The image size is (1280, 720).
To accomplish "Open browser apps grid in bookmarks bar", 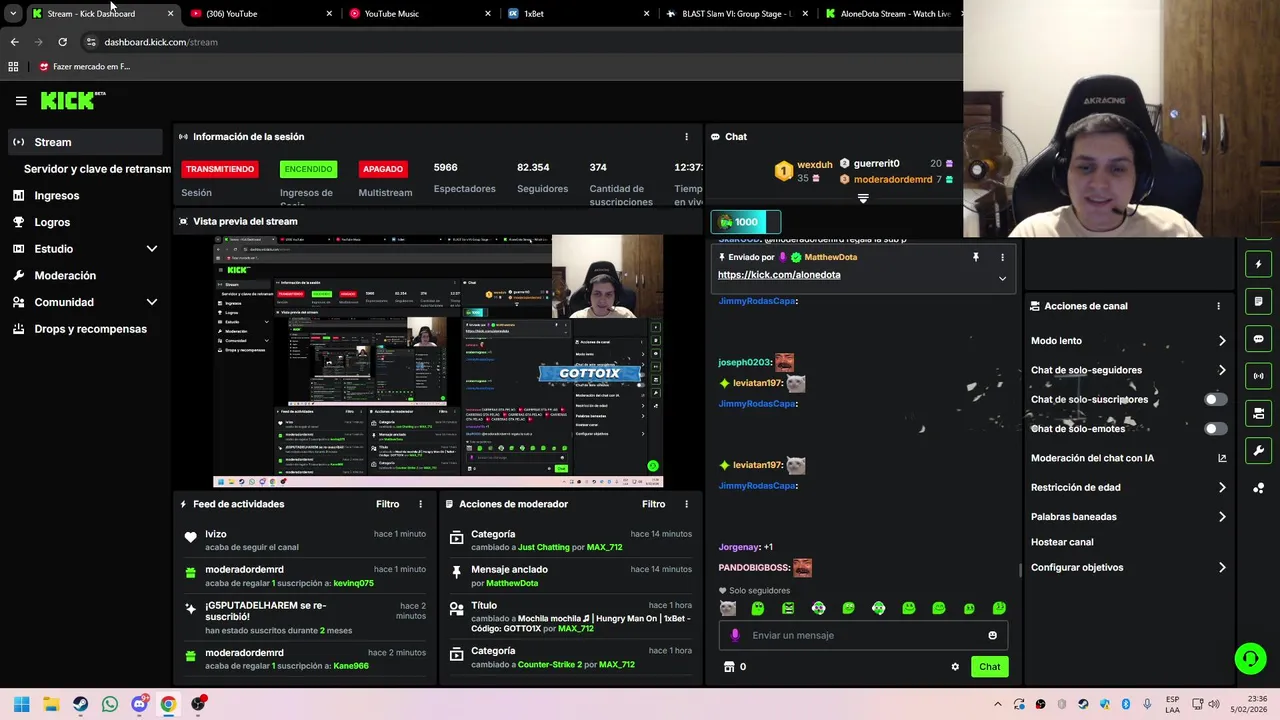I will pyautogui.click(x=13, y=67).
